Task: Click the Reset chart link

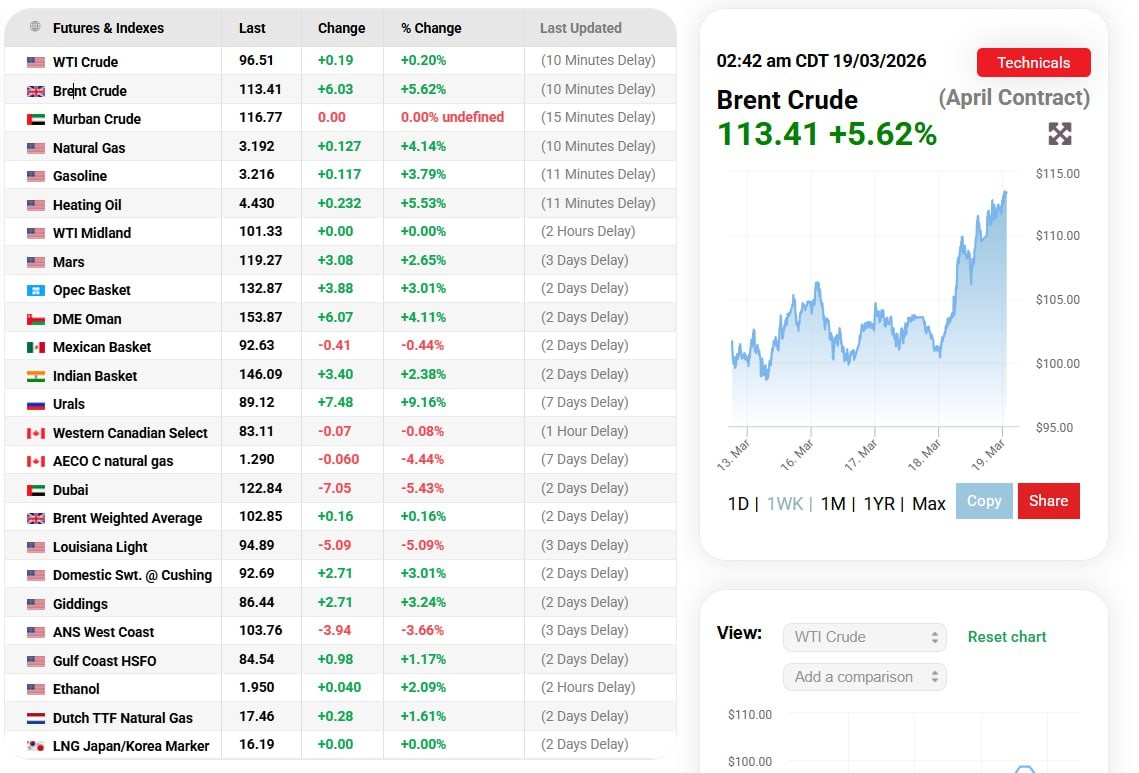Action: (x=1006, y=637)
